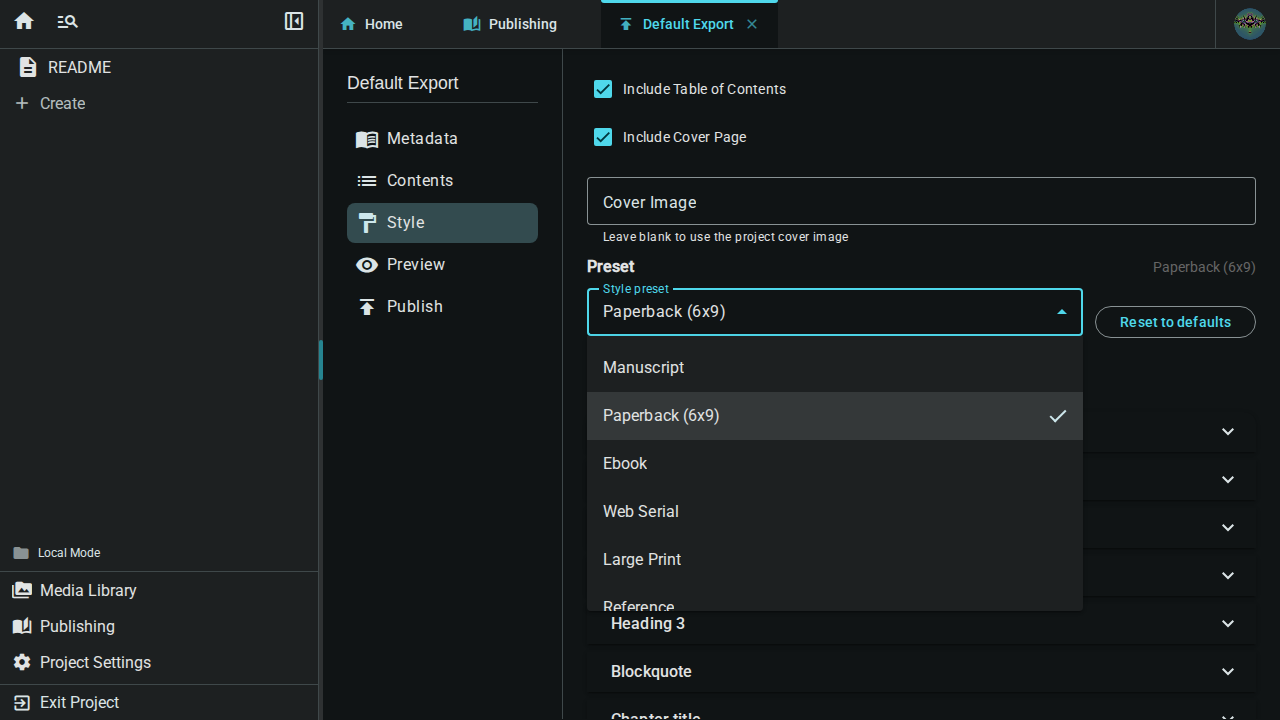Click the README document icon
1280x720 pixels.
pyautogui.click(x=28, y=67)
